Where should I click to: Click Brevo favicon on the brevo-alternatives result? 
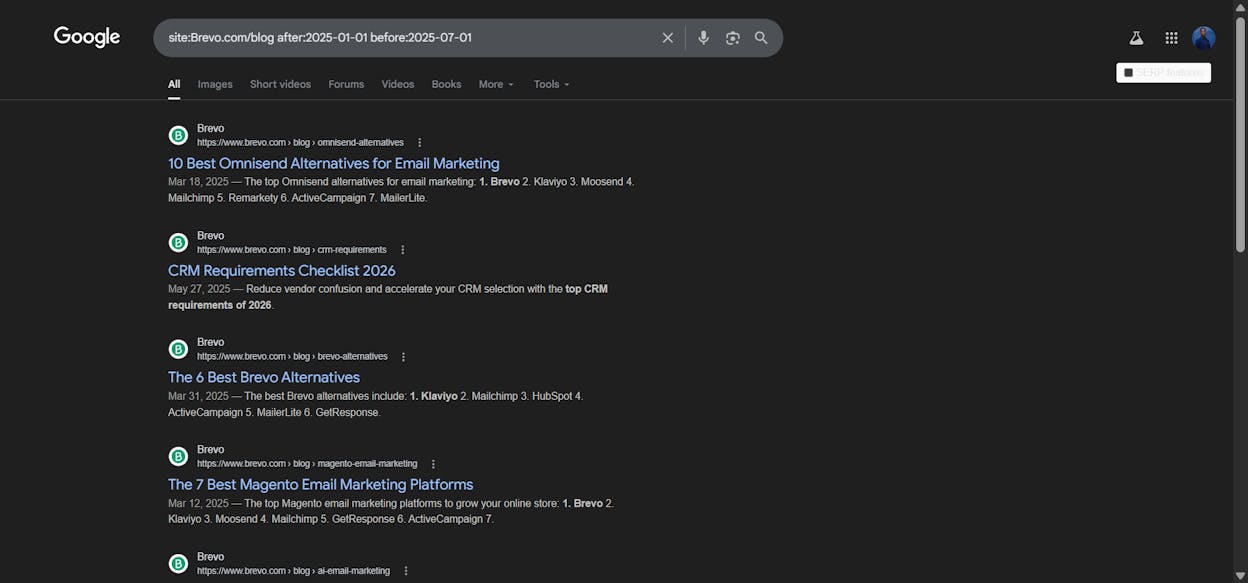coord(178,349)
